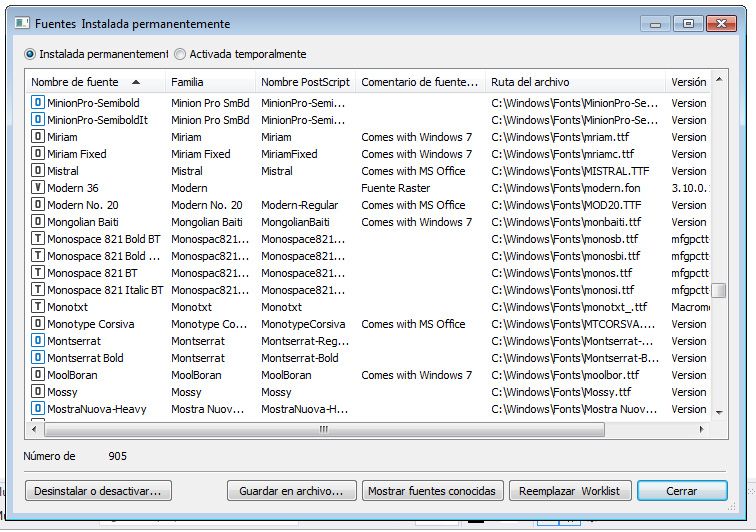Click the icon beside MostraNuova-Heavy

click(38, 409)
